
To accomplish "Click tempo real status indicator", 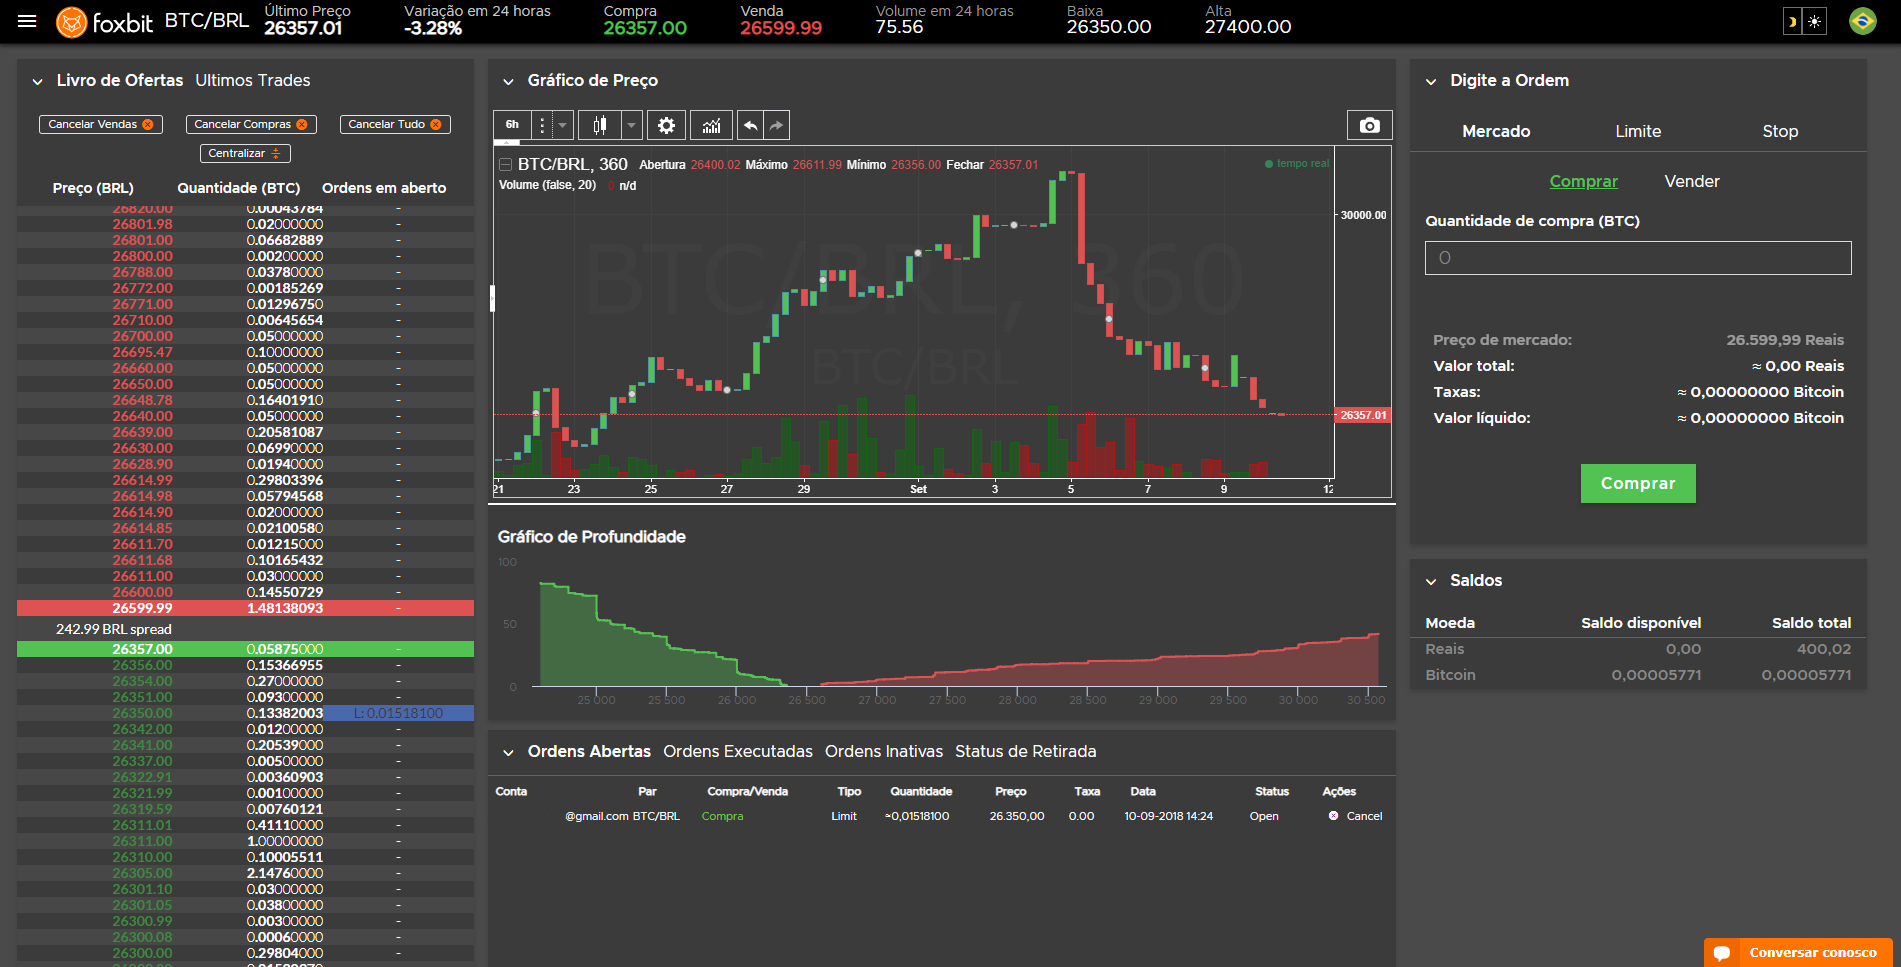I will pos(1297,164).
